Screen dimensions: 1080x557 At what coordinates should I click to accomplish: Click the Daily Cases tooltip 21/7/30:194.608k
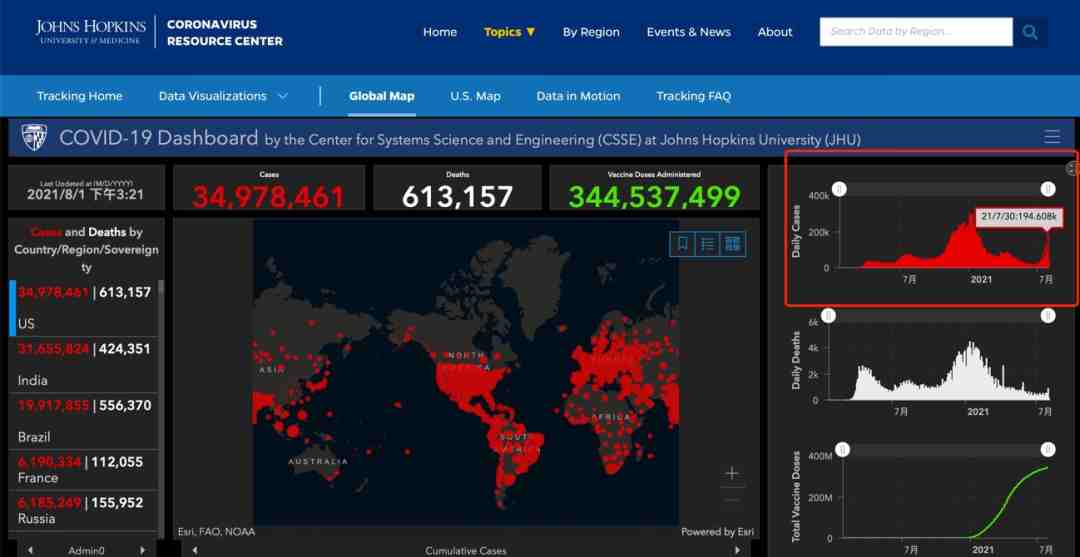1020,216
